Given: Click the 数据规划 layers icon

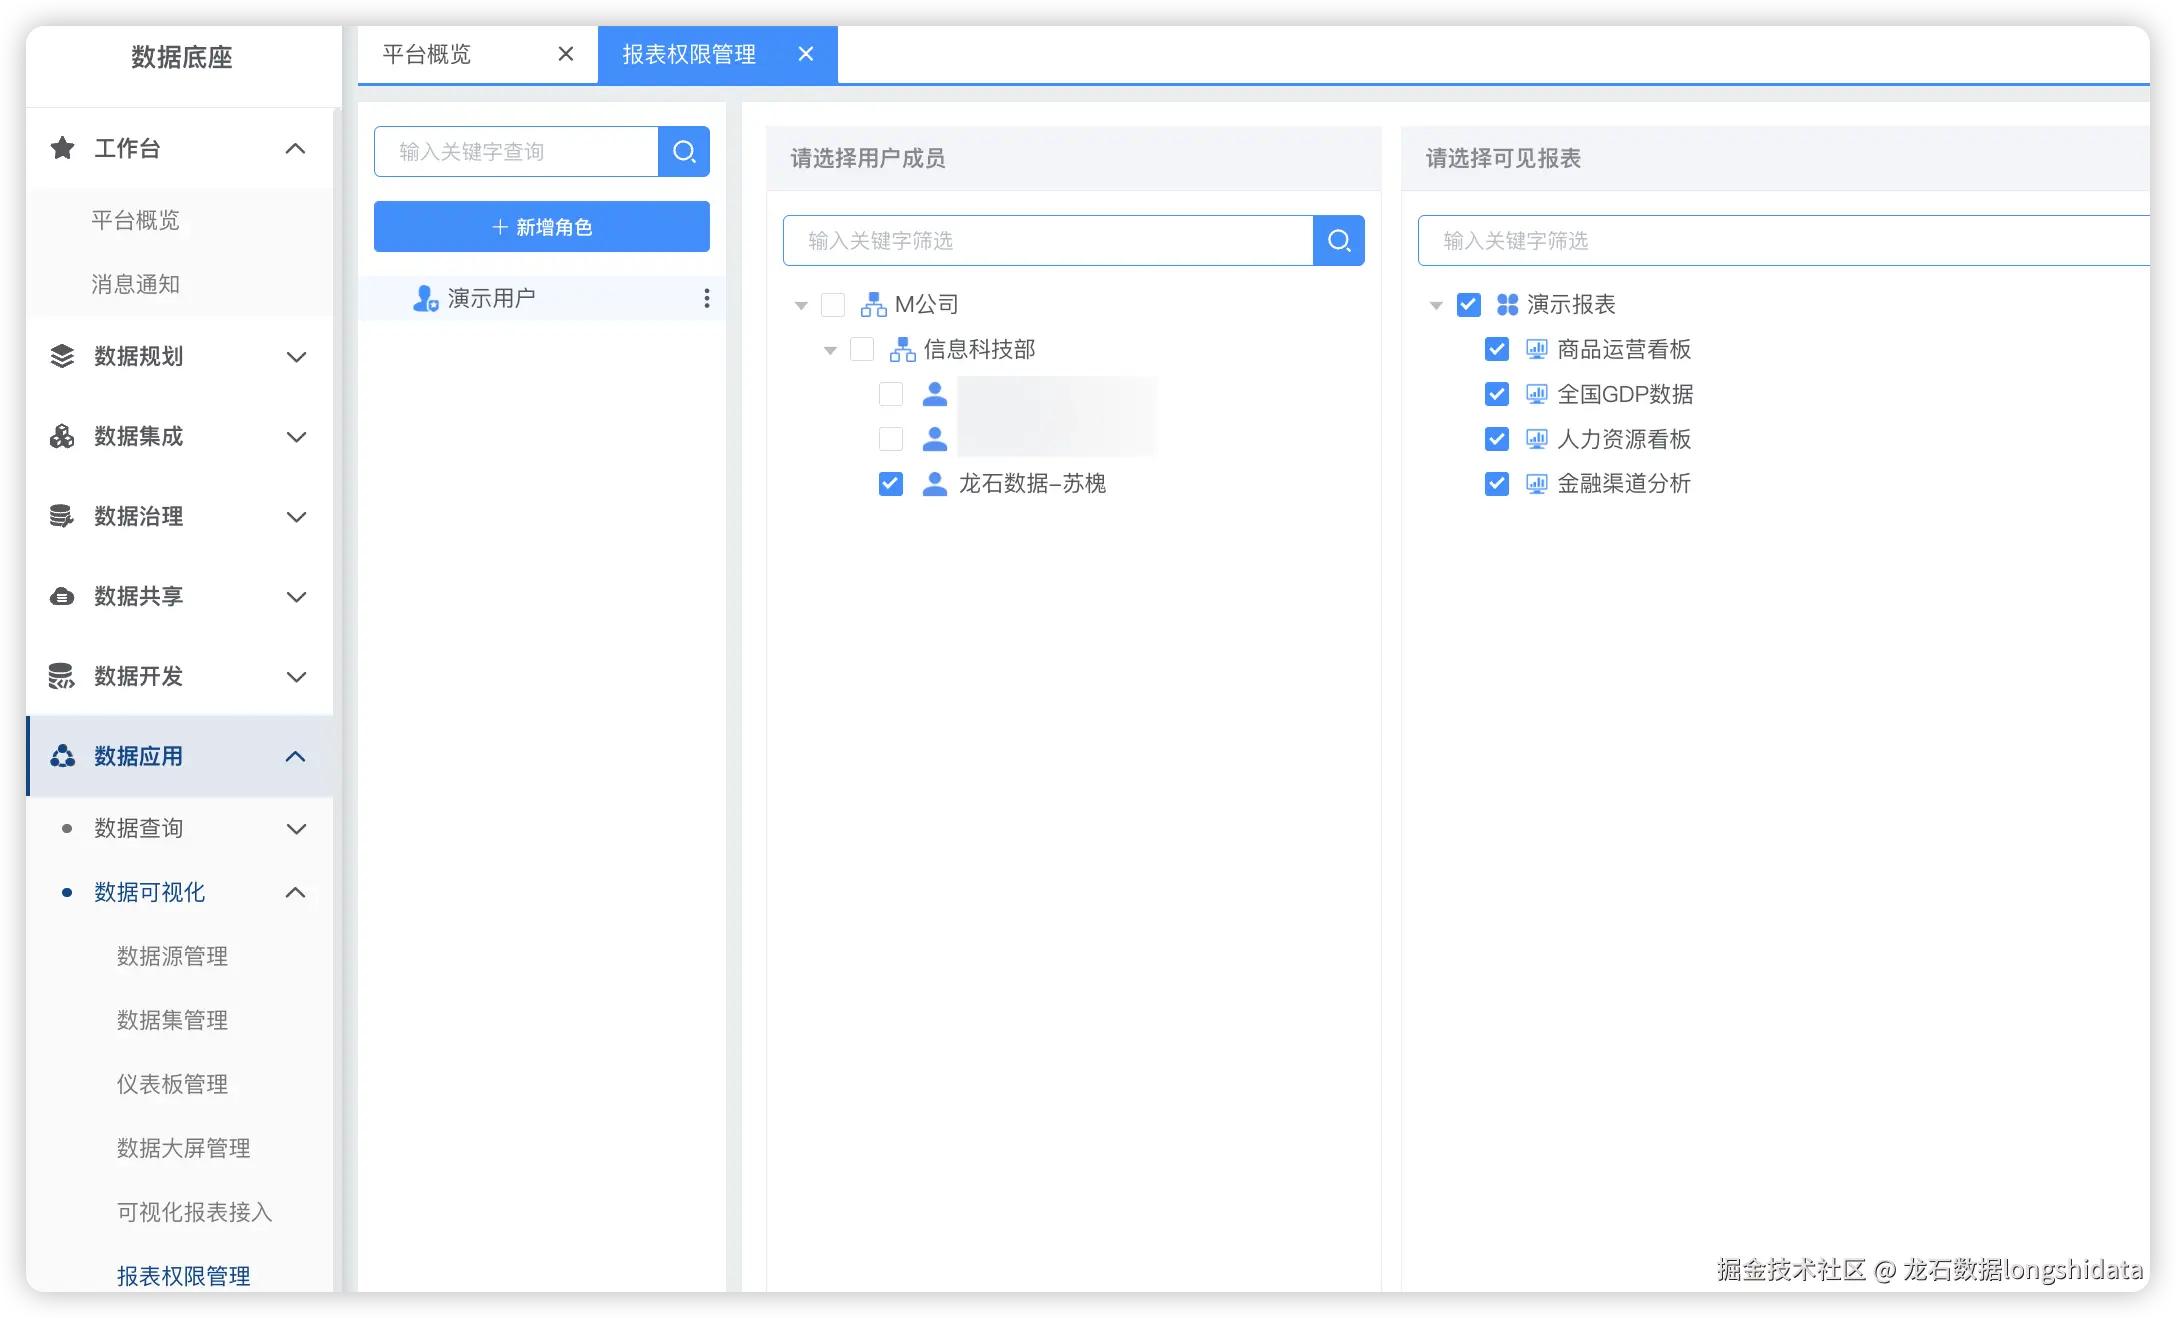Looking at the screenshot, I should pyautogui.click(x=62, y=356).
